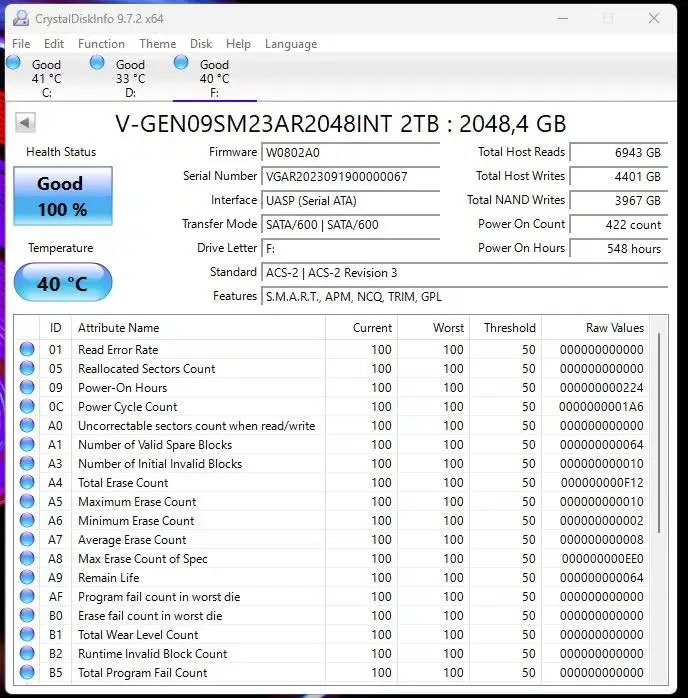Screen dimensions: 688x698
Task: Click status orb for Minimum Erase Count
Action: tap(27, 520)
